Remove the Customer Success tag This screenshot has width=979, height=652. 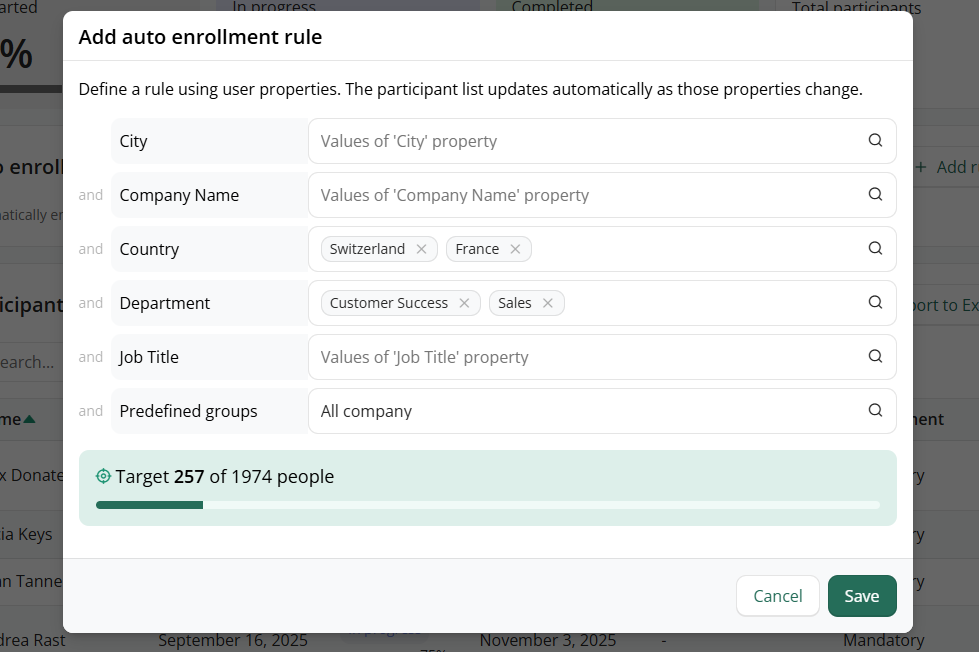click(464, 303)
